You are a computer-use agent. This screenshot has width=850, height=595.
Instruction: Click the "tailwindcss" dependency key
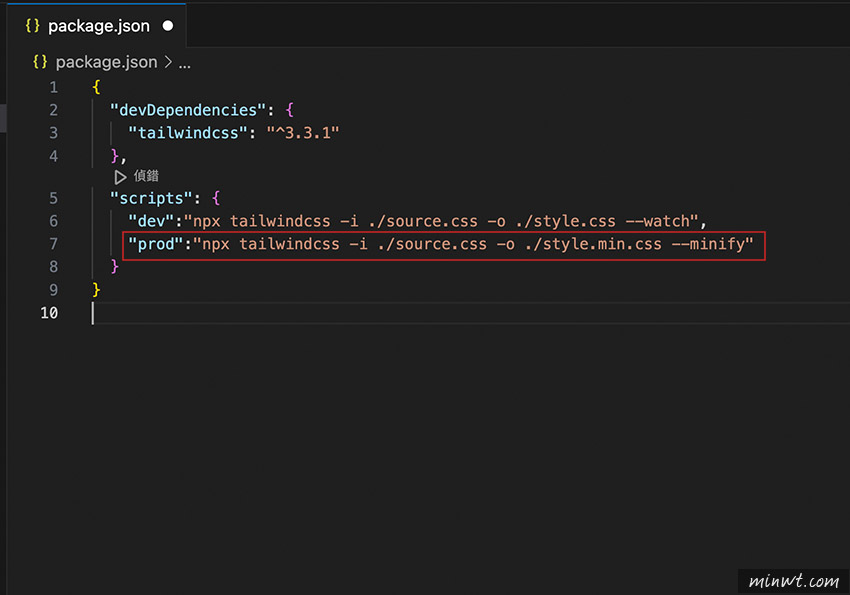(x=188, y=133)
